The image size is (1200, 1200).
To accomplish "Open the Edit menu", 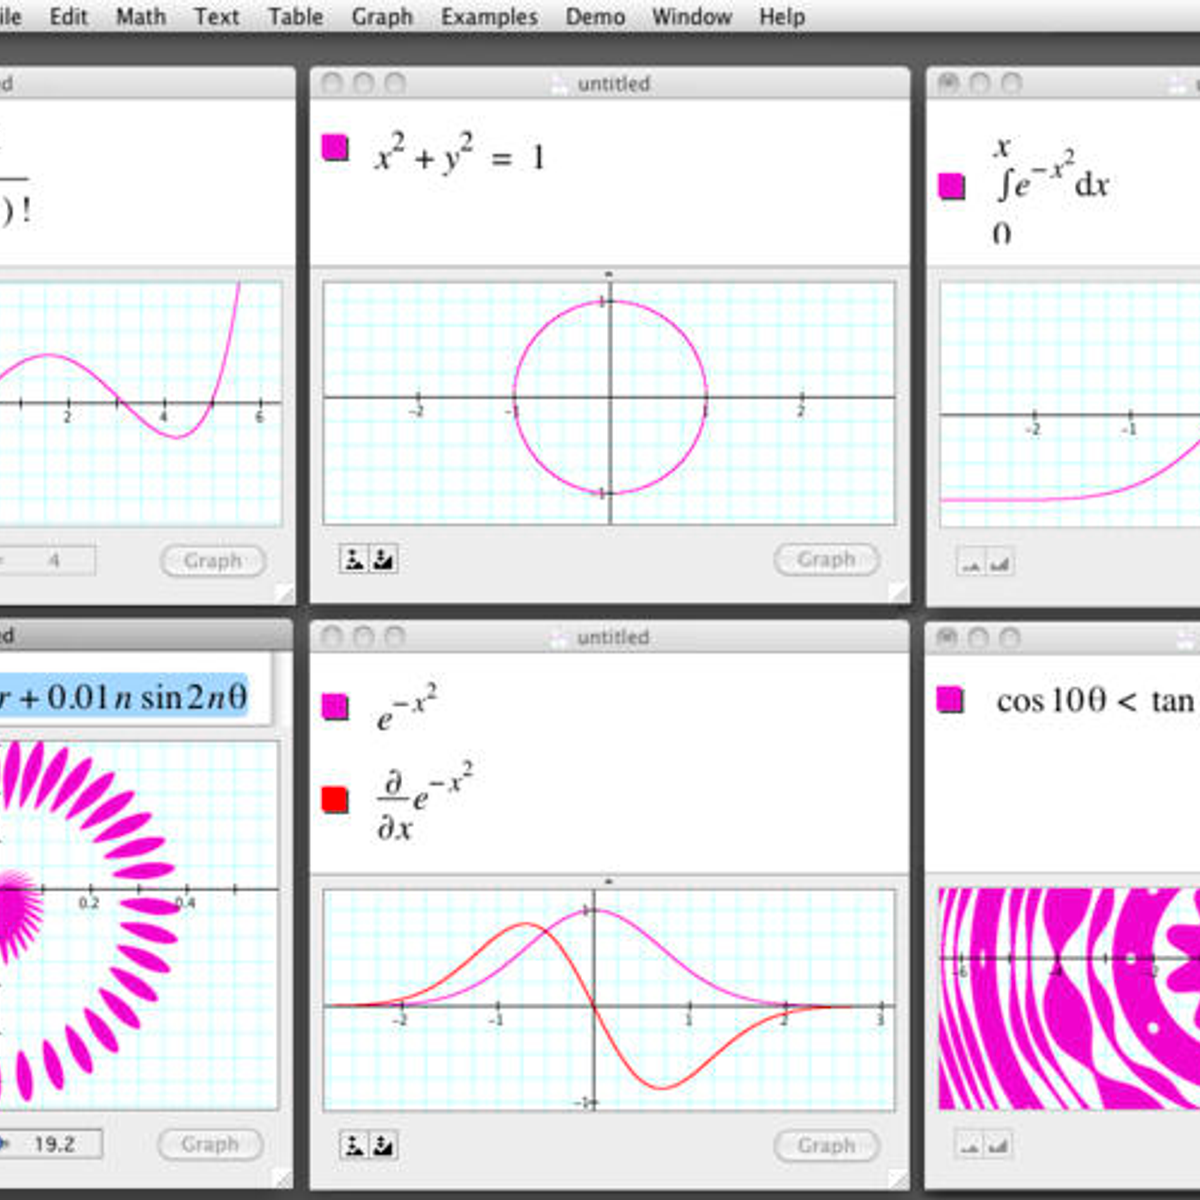I will (x=68, y=17).
